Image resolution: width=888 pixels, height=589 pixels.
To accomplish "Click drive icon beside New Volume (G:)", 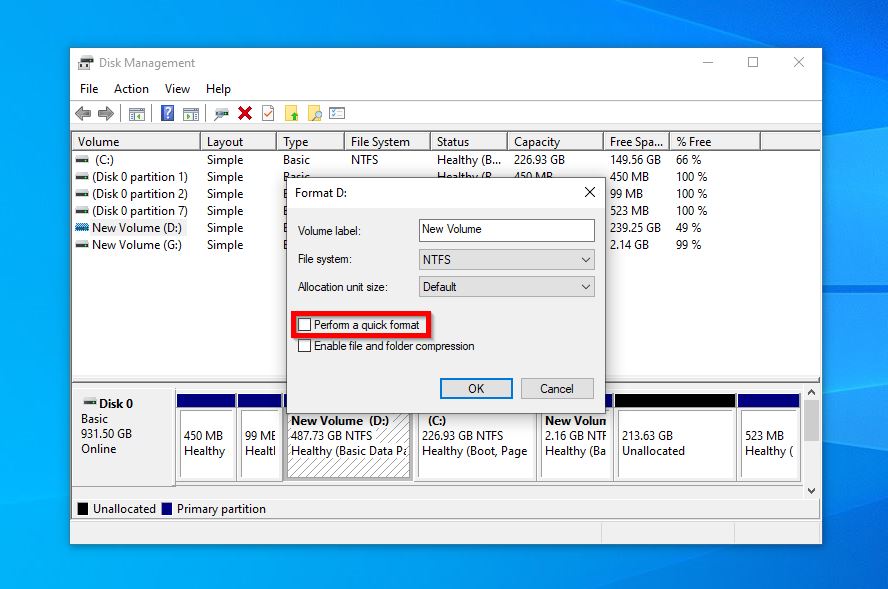I will [82, 245].
